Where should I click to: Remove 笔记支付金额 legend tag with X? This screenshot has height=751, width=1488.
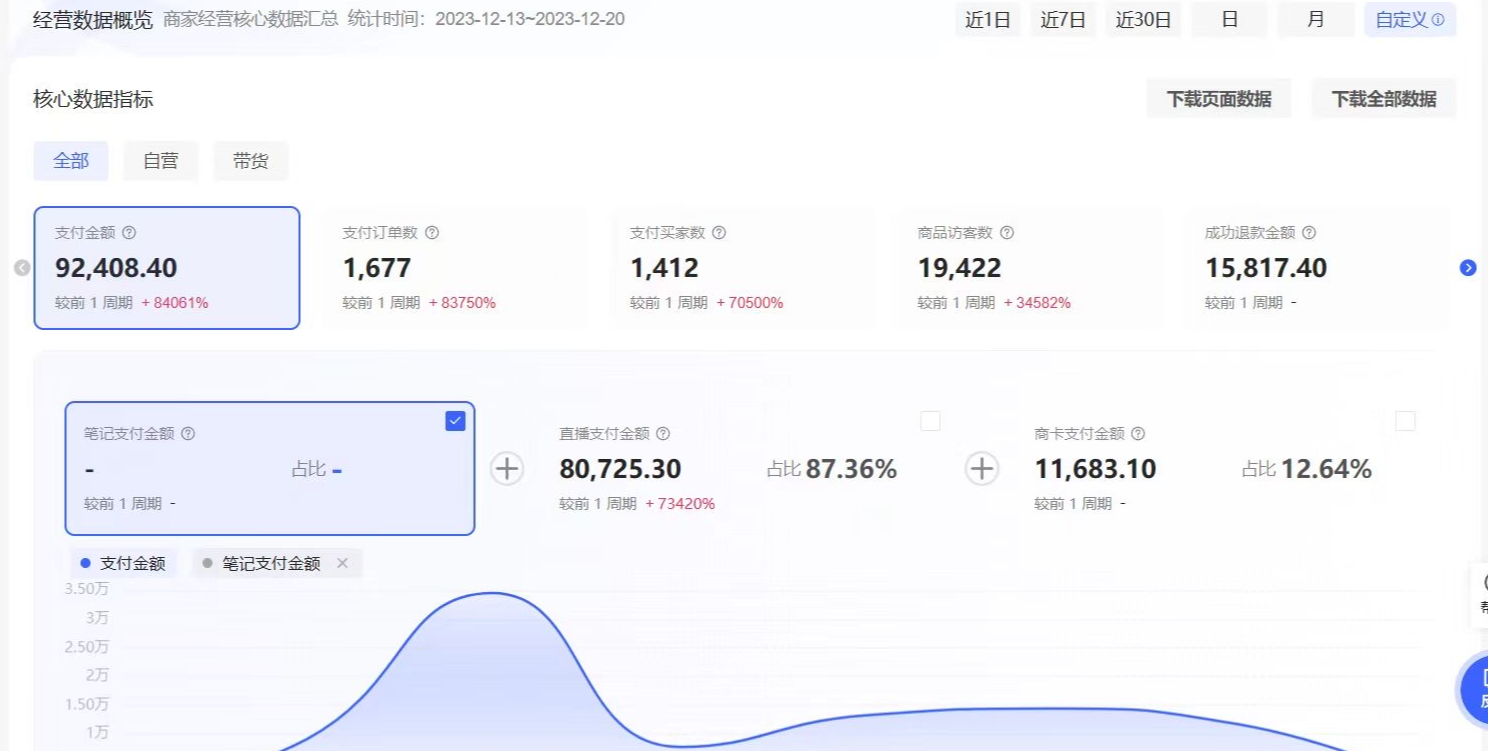click(343, 564)
